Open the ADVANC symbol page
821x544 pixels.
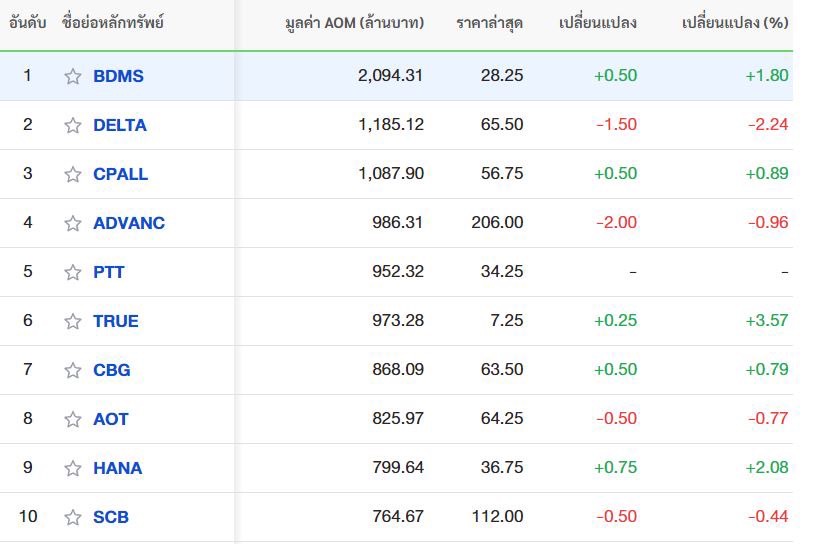[x=129, y=223]
